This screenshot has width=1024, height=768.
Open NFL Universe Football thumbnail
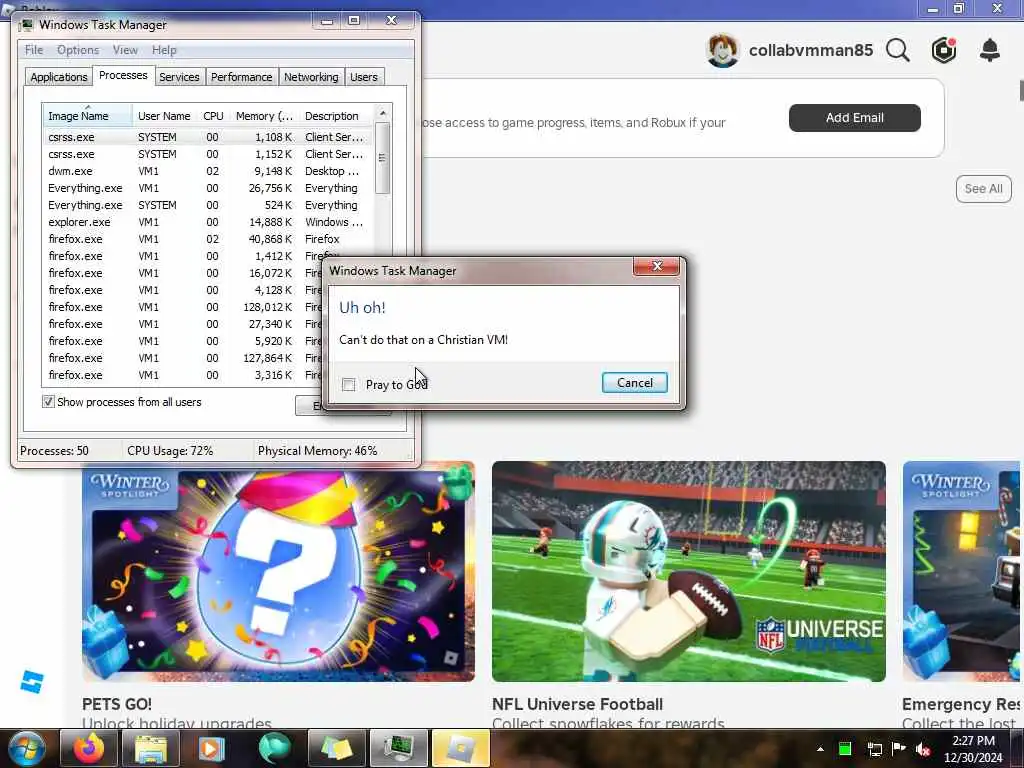click(689, 571)
